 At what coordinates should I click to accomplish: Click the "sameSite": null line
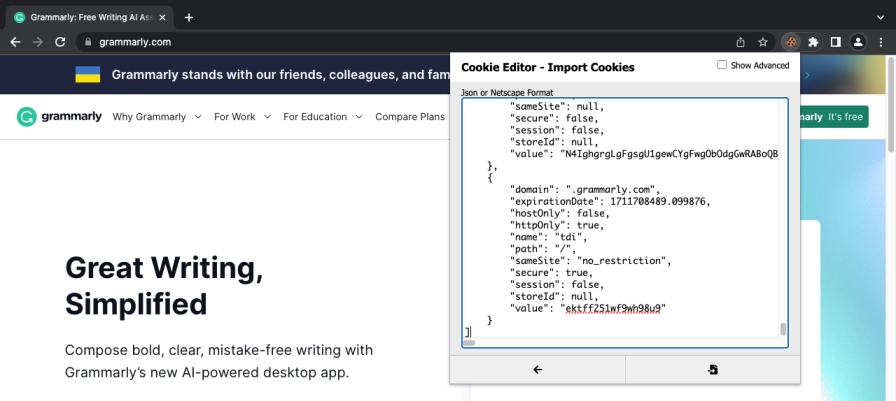click(x=557, y=106)
